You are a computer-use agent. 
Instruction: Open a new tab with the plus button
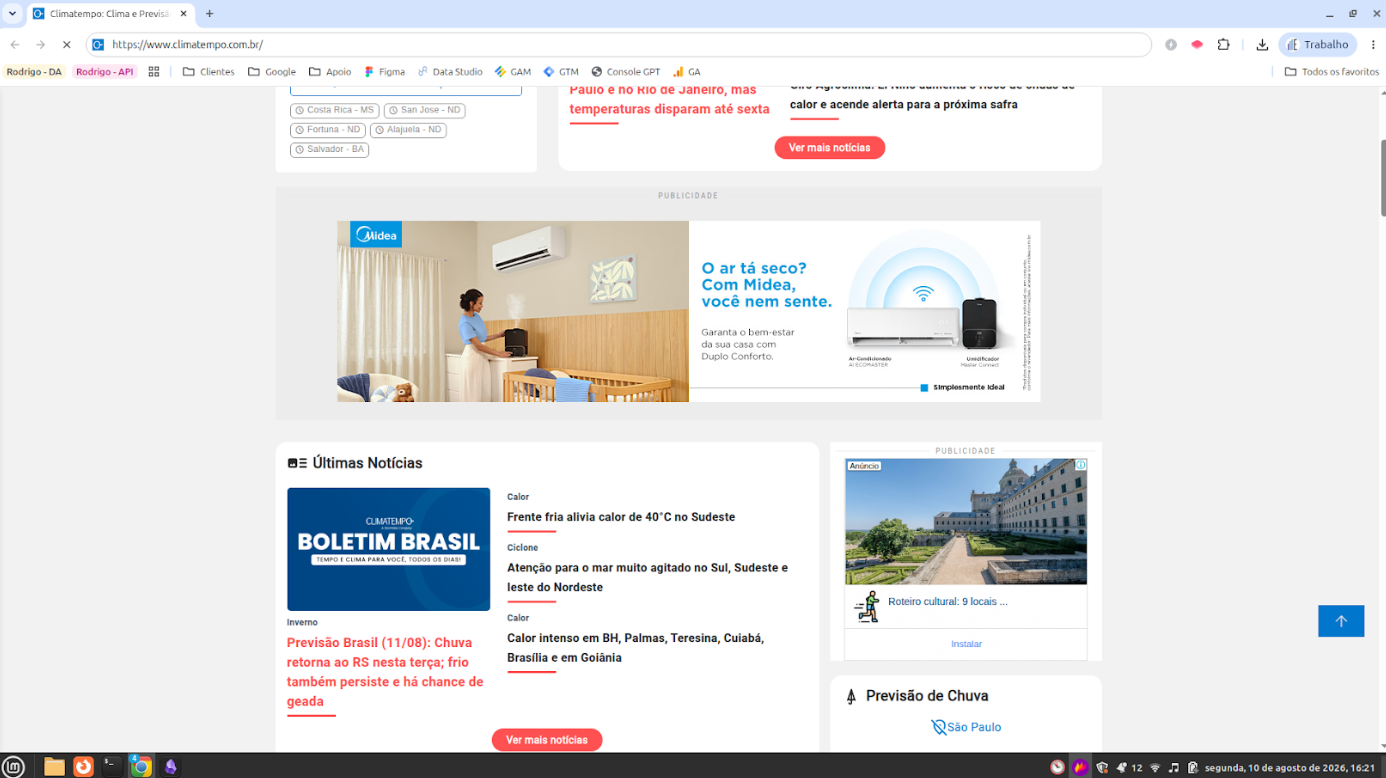[x=210, y=14]
